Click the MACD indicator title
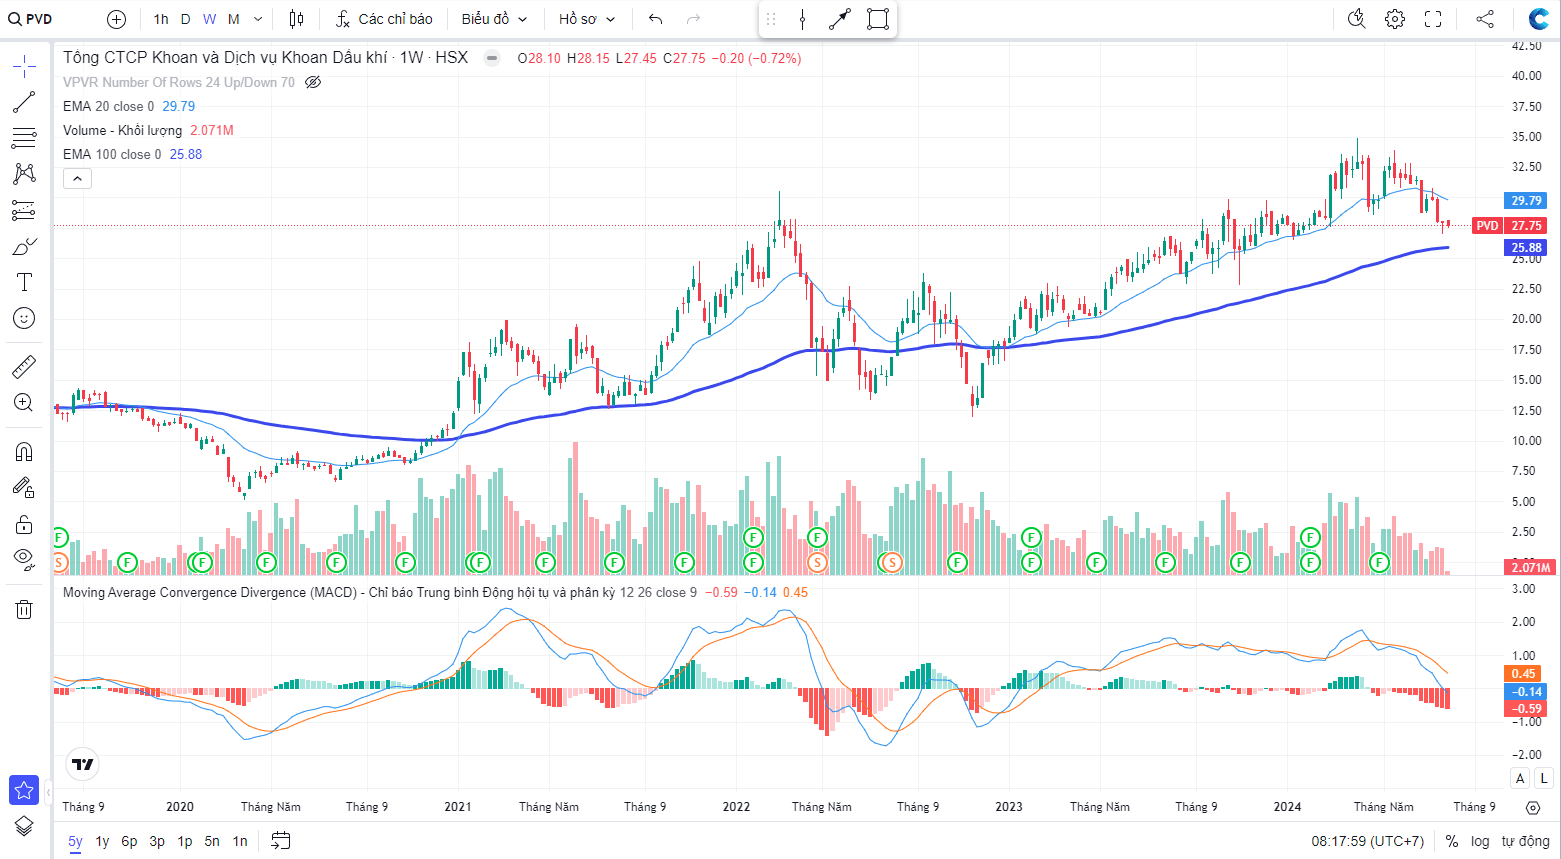This screenshot has width=1561, height=859. coord(339,592)
